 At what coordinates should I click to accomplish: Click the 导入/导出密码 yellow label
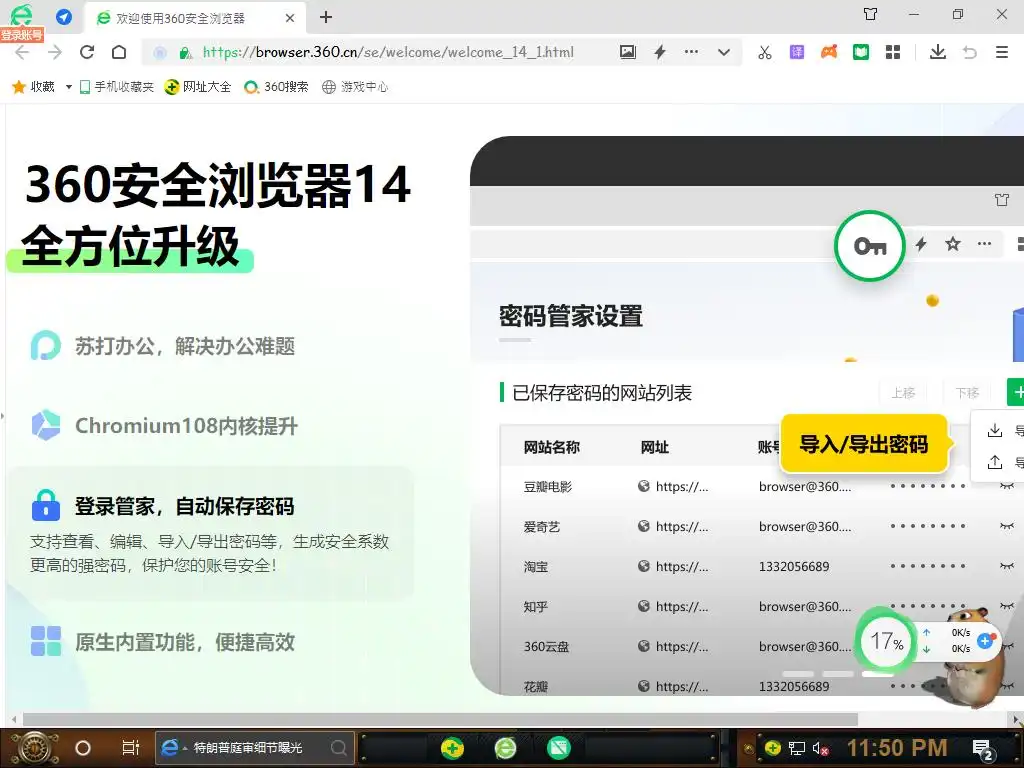[x=863, y=444]
